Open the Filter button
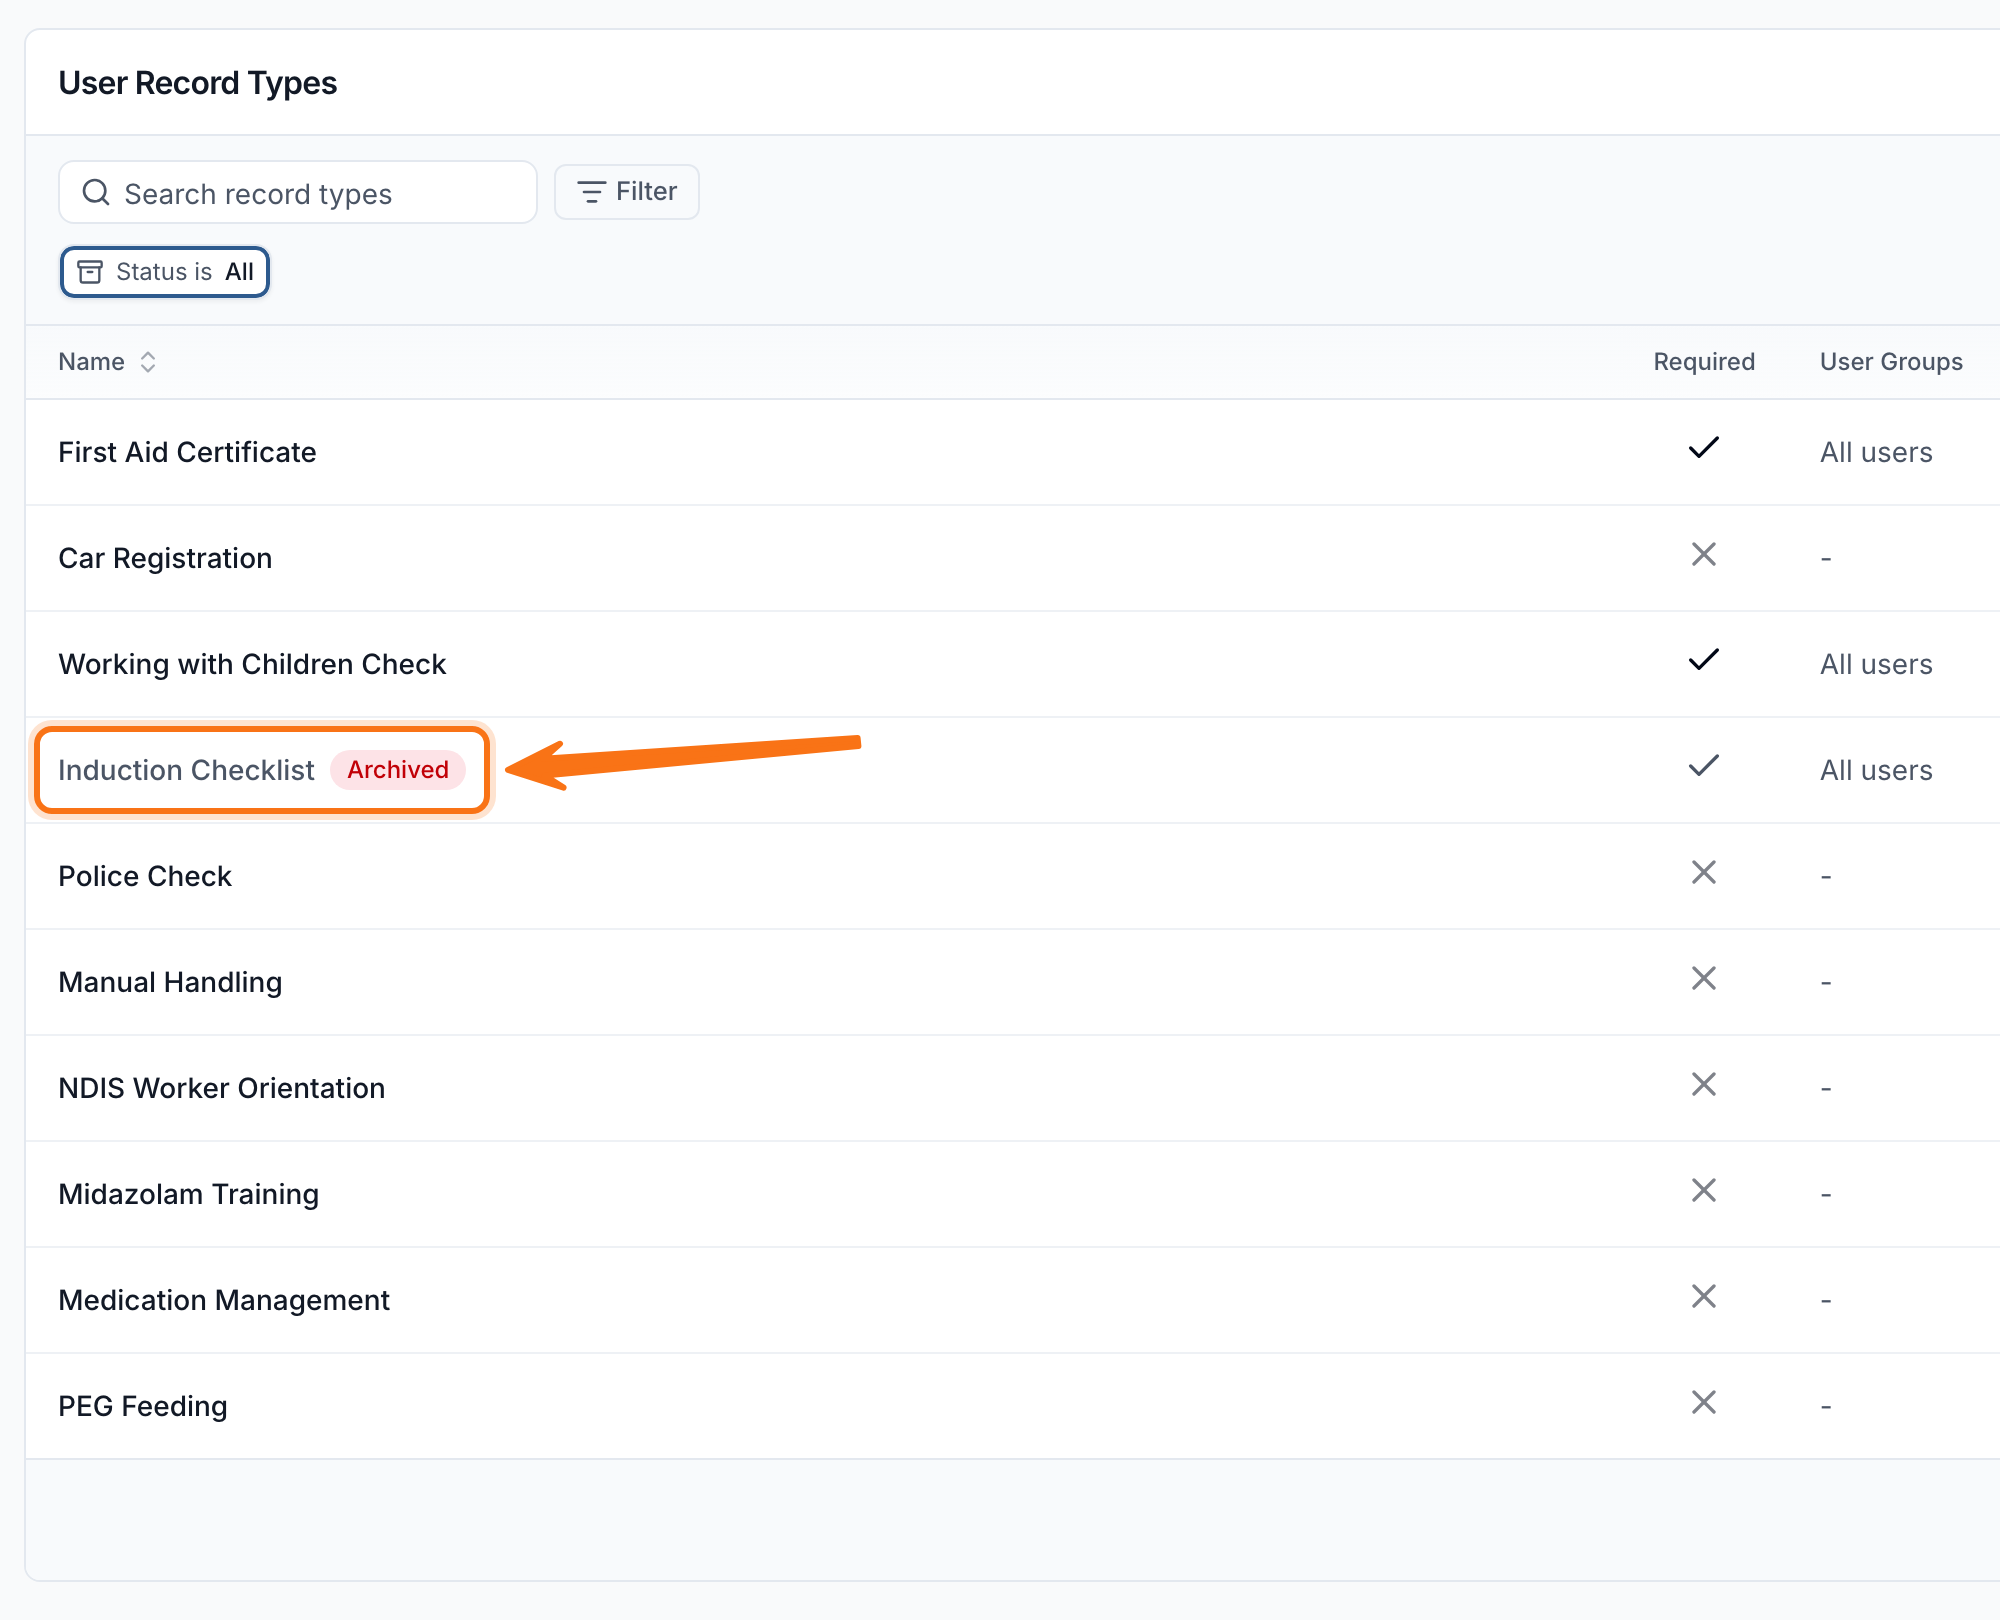 [627, 192]
